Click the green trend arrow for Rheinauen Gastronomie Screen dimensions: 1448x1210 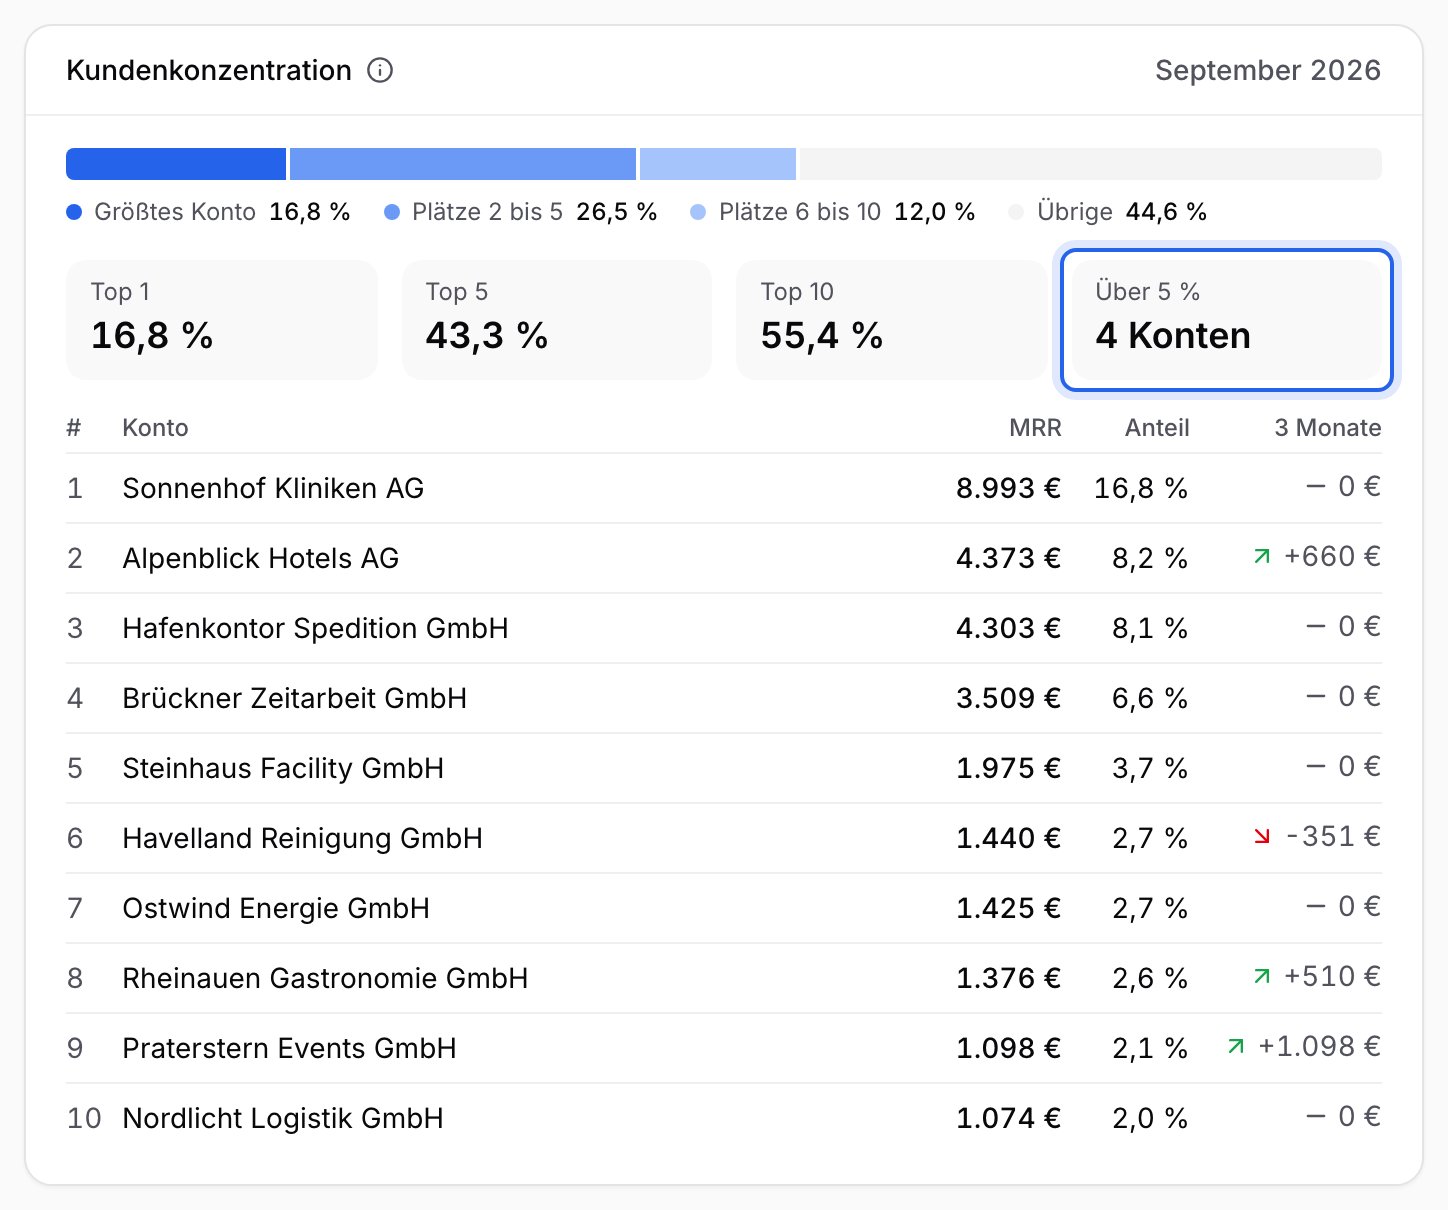click(x=1262, y=976)
